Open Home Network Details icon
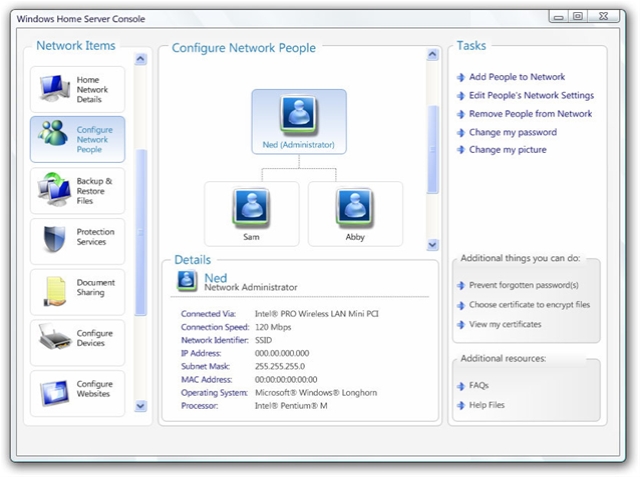The image size is (640, 477). pos(55,89)
